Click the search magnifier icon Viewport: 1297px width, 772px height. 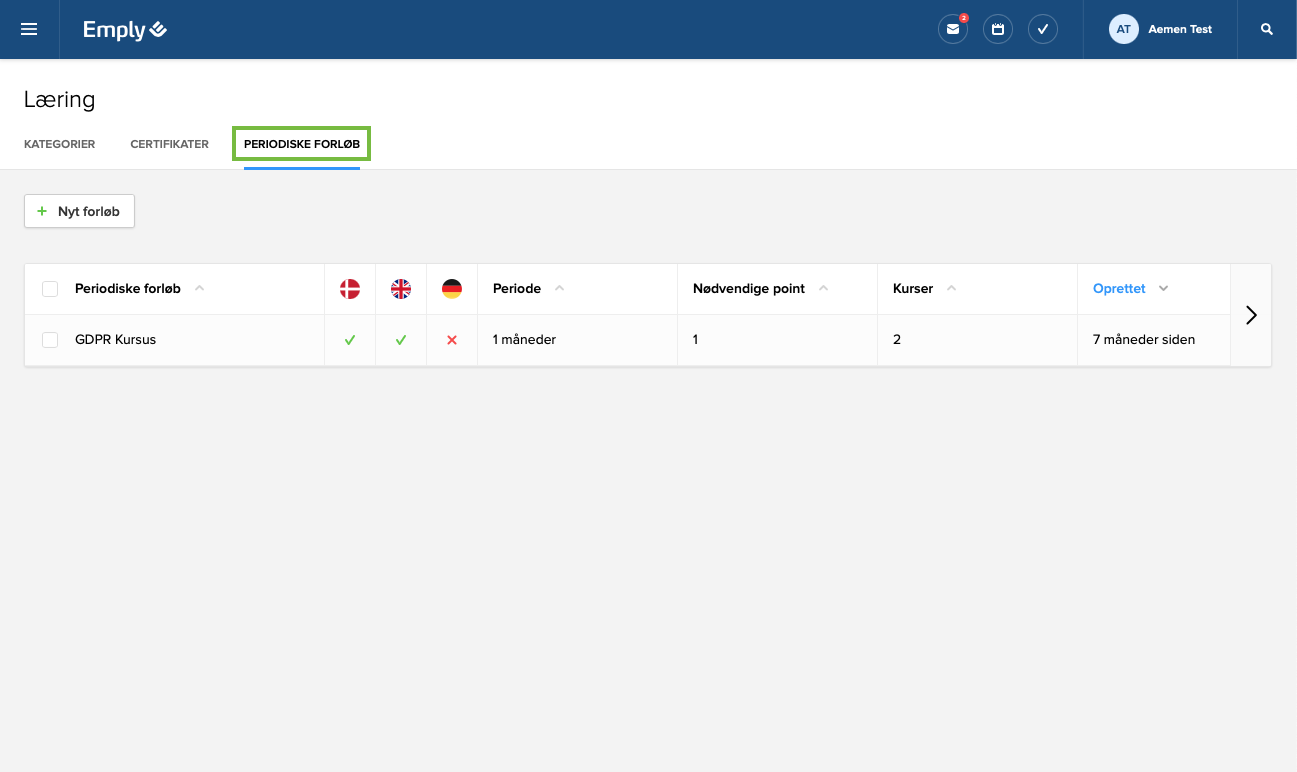1267,29
